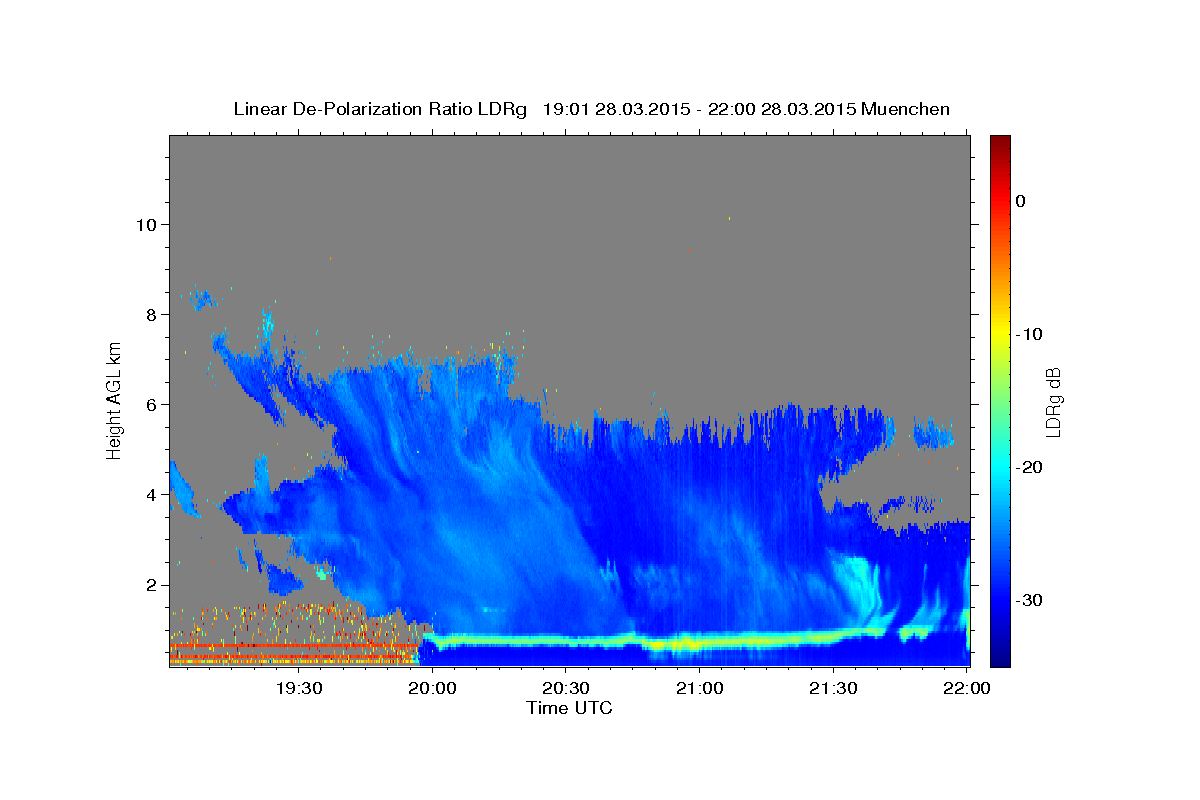Click the 21:30 time tick label
Viewport: 1200px width, 800px height.
[x=833, y=688]
